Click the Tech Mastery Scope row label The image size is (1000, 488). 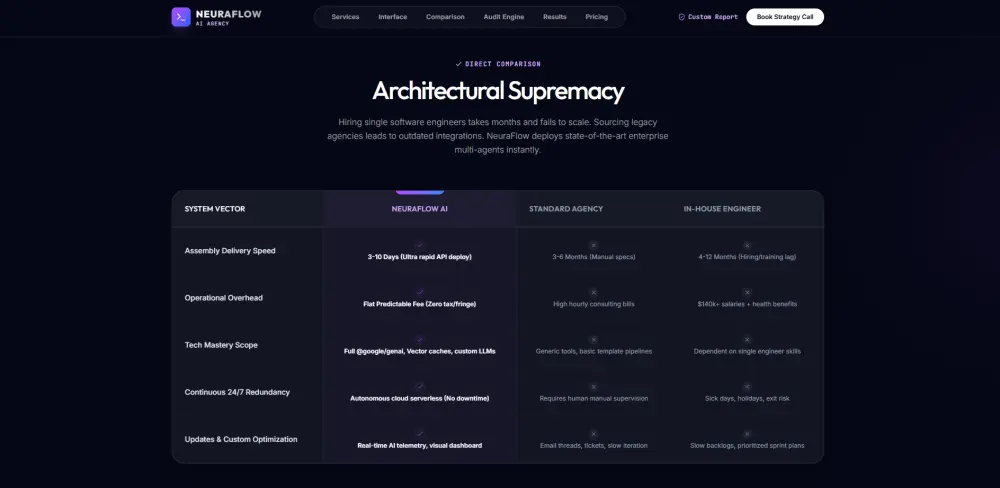(221, 345)
